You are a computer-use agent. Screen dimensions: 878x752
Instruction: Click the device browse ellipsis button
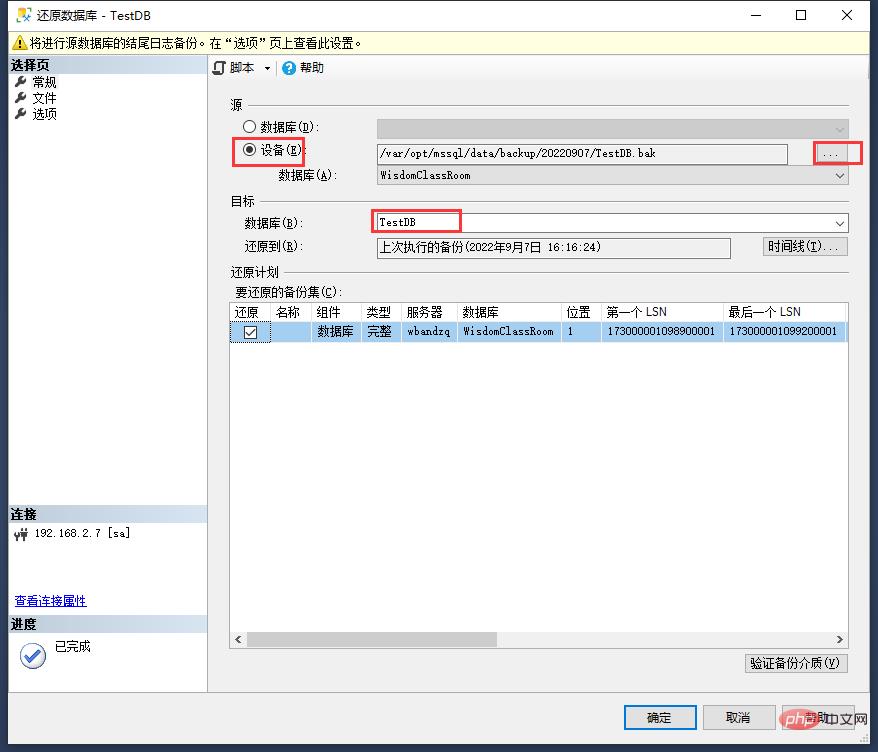829,153
